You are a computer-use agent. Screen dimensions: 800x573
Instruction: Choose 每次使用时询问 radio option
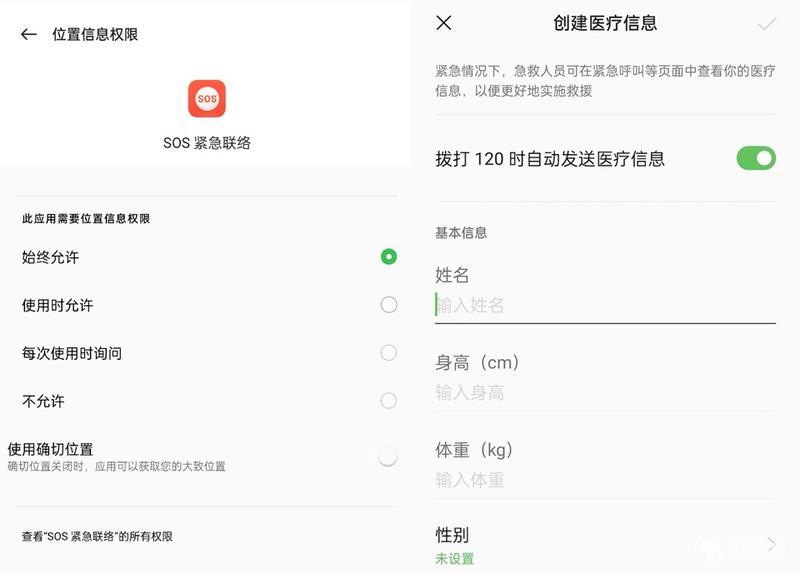click(389, 353)
